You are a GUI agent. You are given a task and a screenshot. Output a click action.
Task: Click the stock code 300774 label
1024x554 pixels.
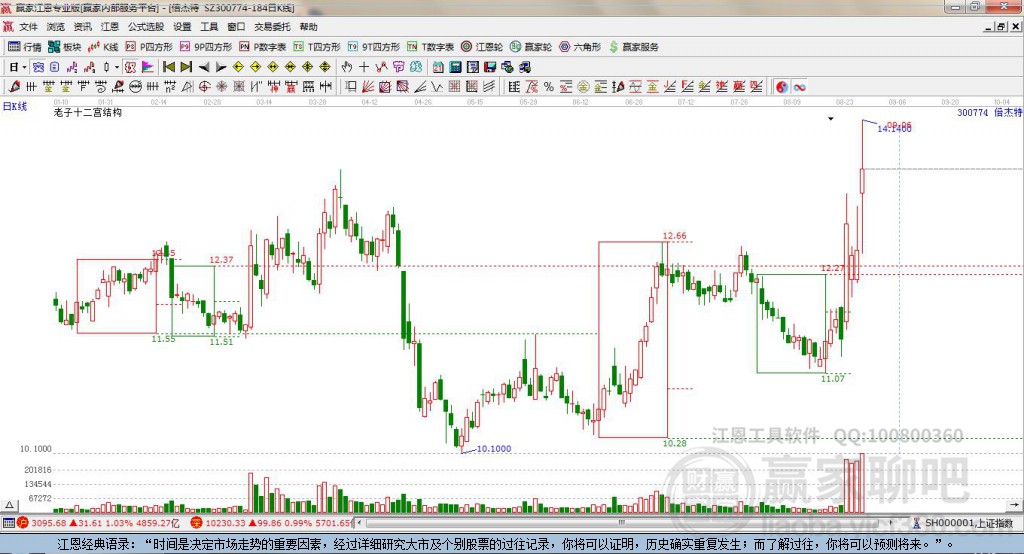[972, 112]
